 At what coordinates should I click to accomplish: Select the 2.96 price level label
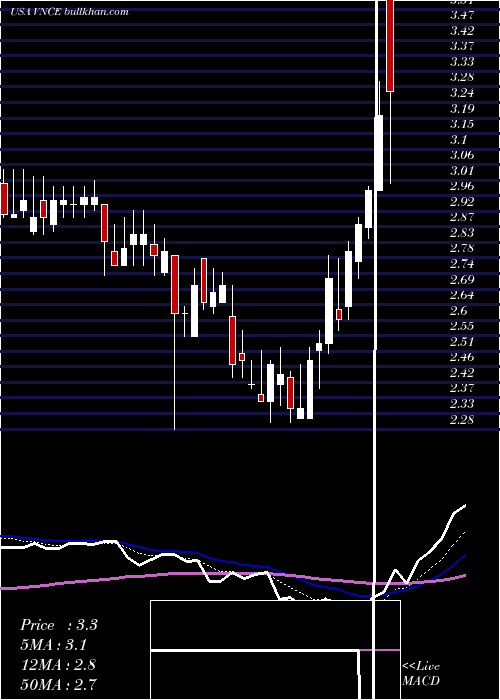pos(462,187)
